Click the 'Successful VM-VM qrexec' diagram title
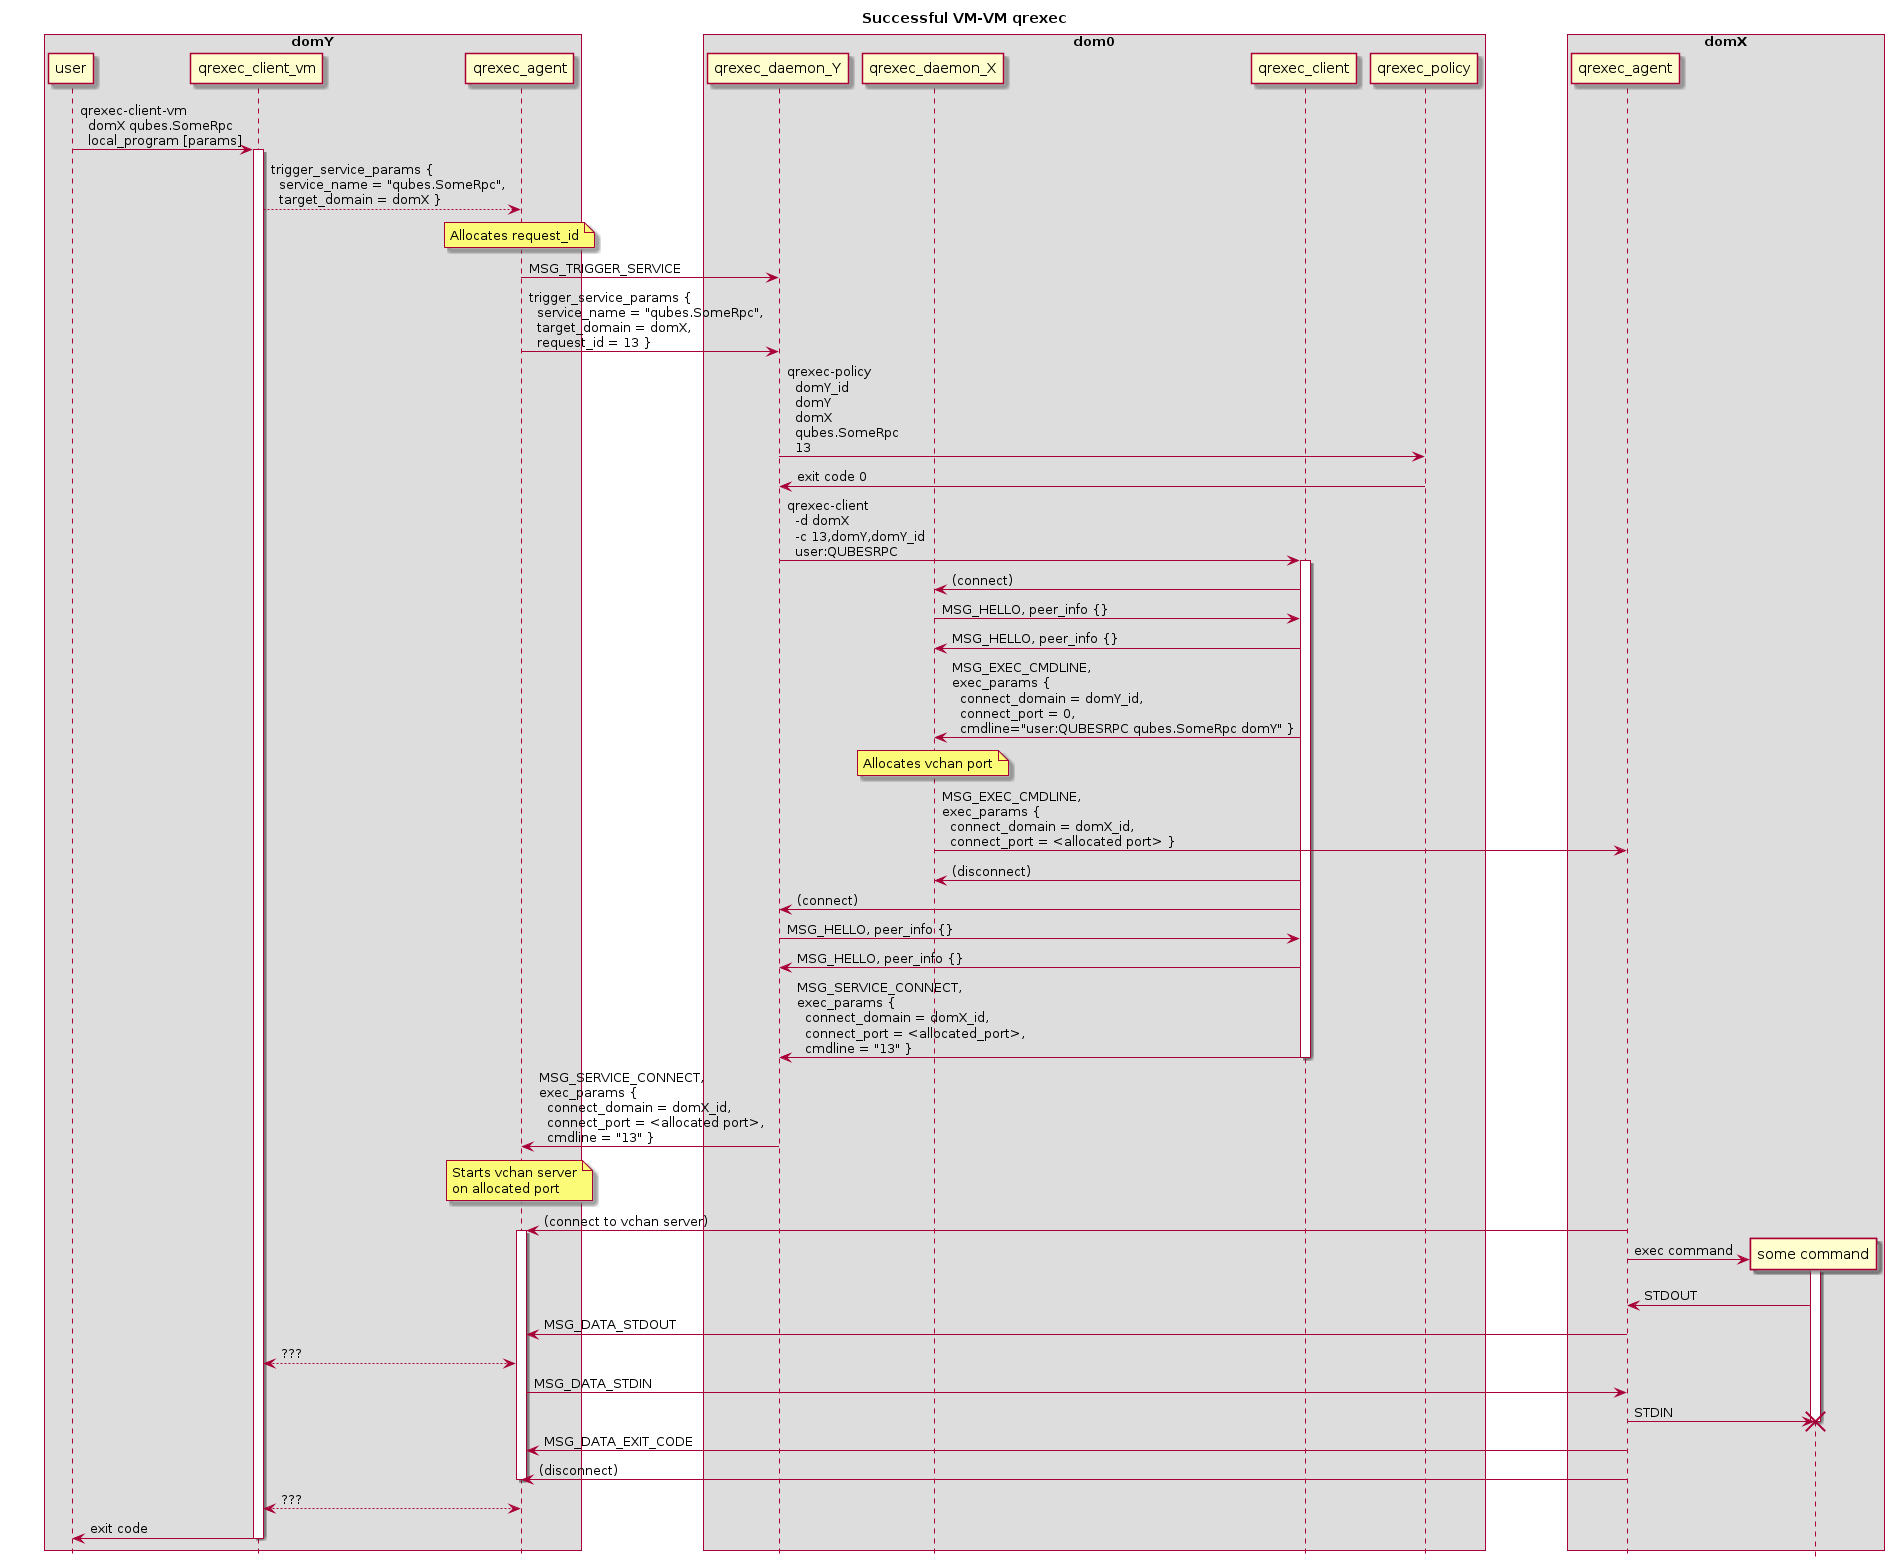1894x1567 pixels. [x=963, y=18]
